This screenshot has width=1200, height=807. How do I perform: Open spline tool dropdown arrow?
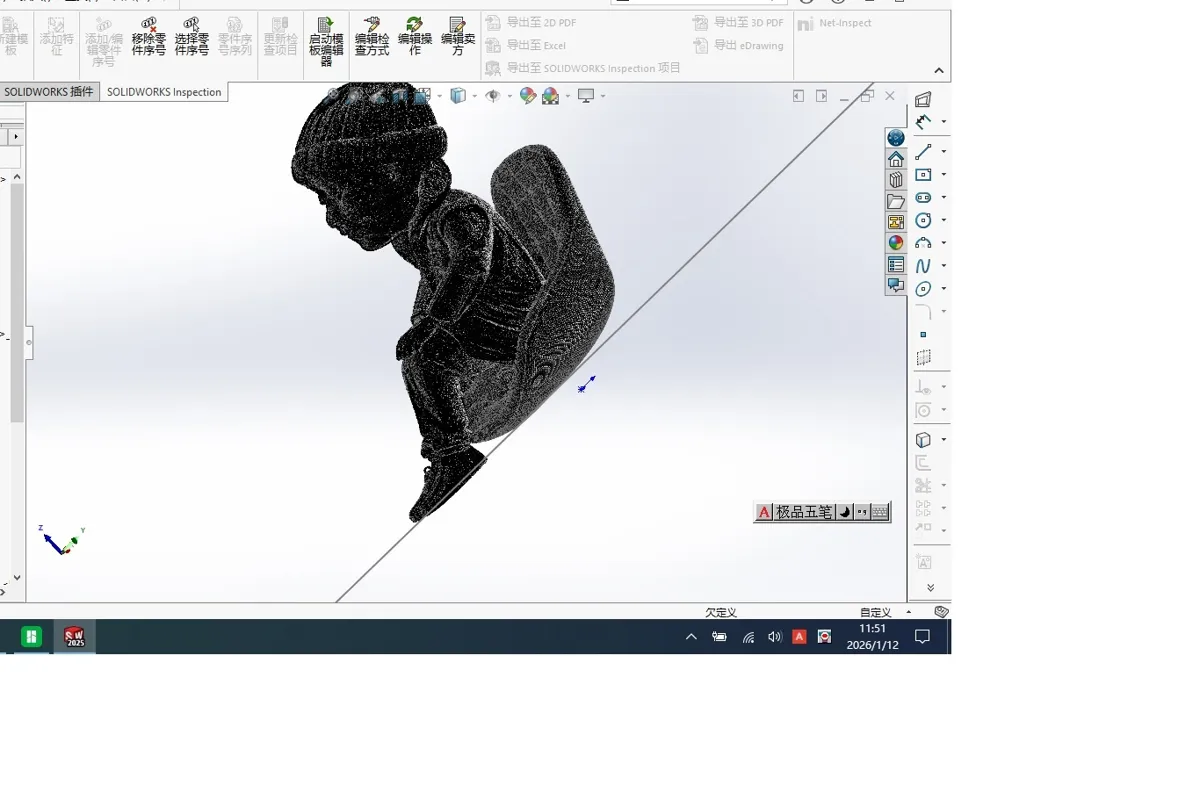click(944, 266)
